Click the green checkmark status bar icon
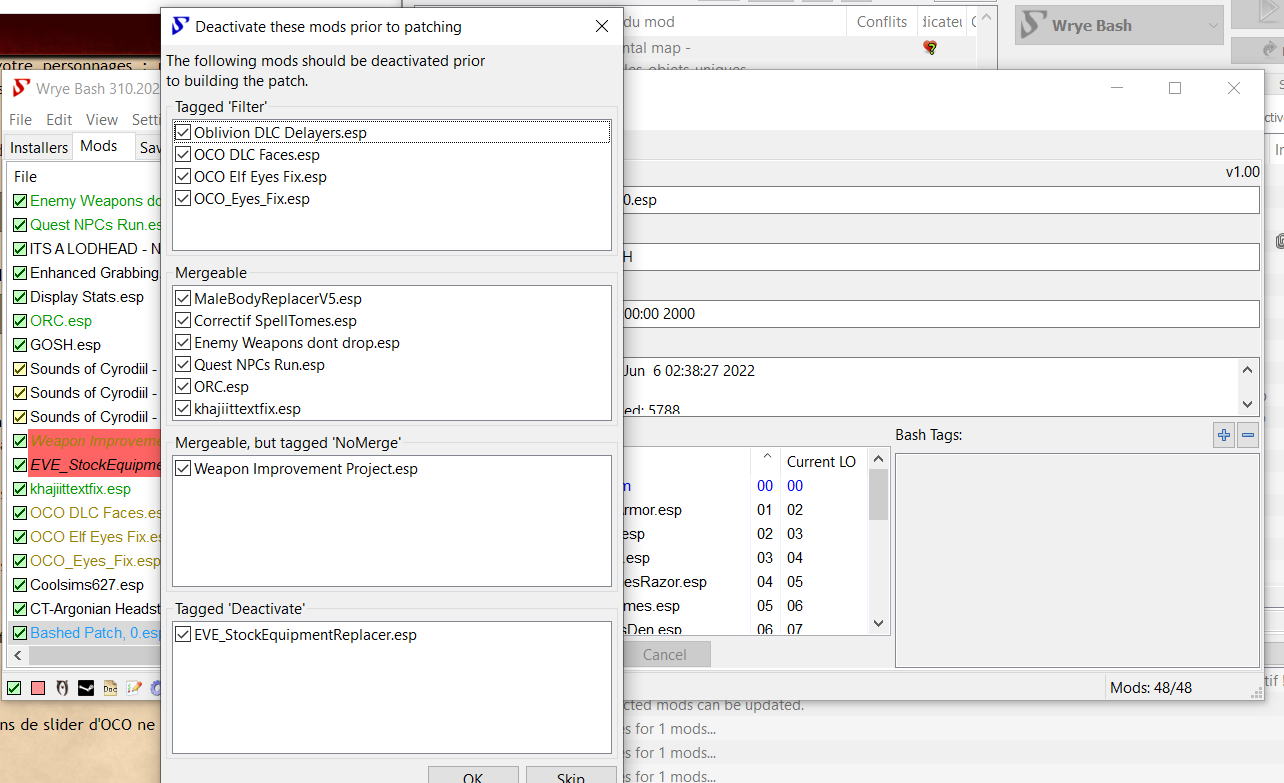 (15, 688)
